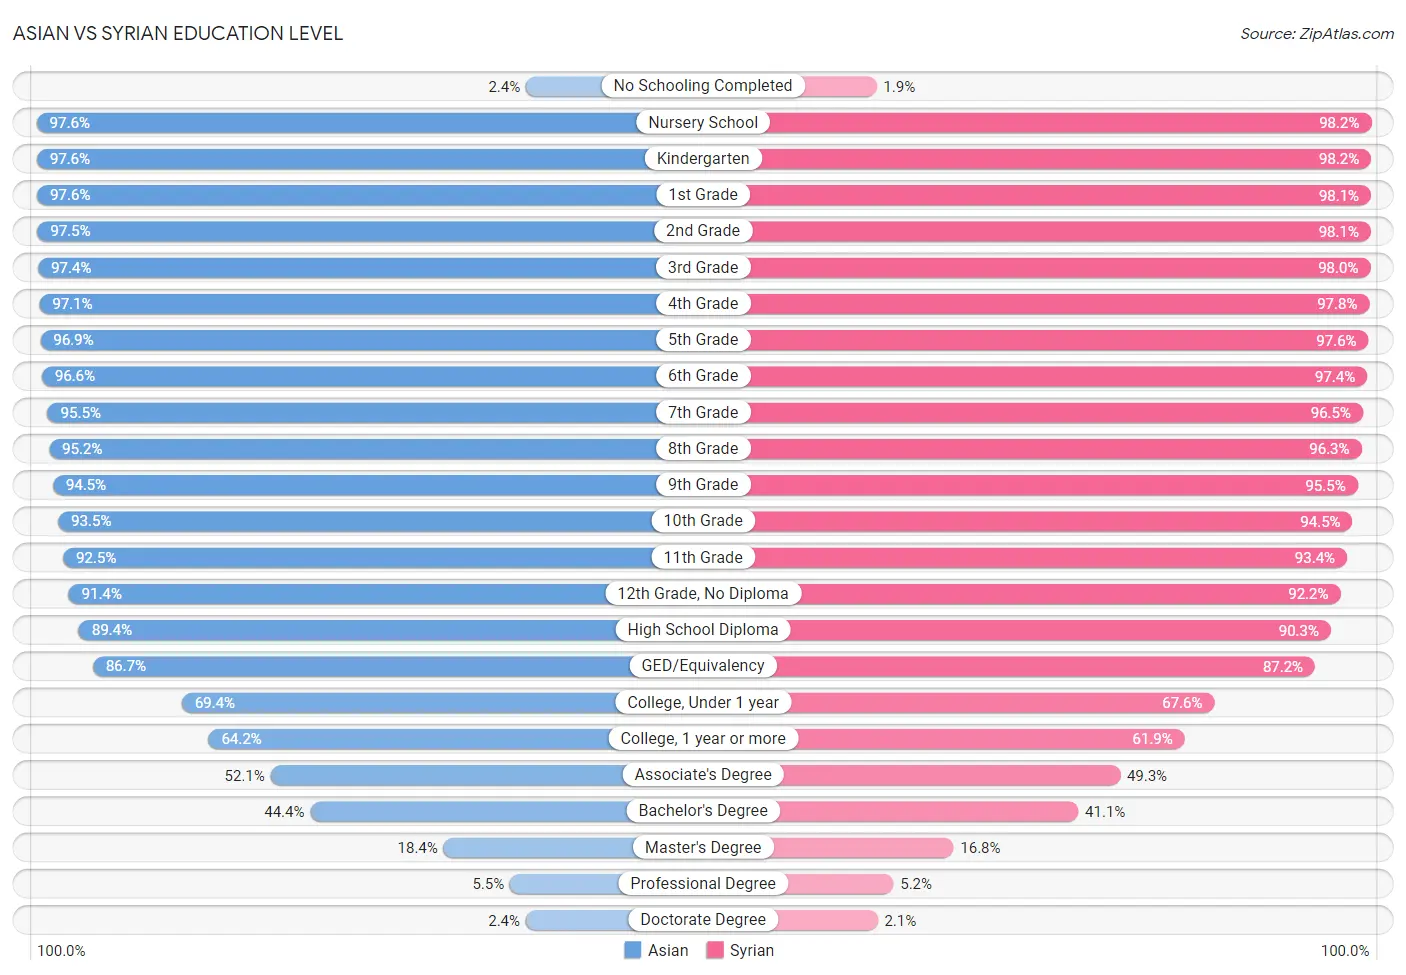Select the Master's Degree label

(x=703, y=847)
